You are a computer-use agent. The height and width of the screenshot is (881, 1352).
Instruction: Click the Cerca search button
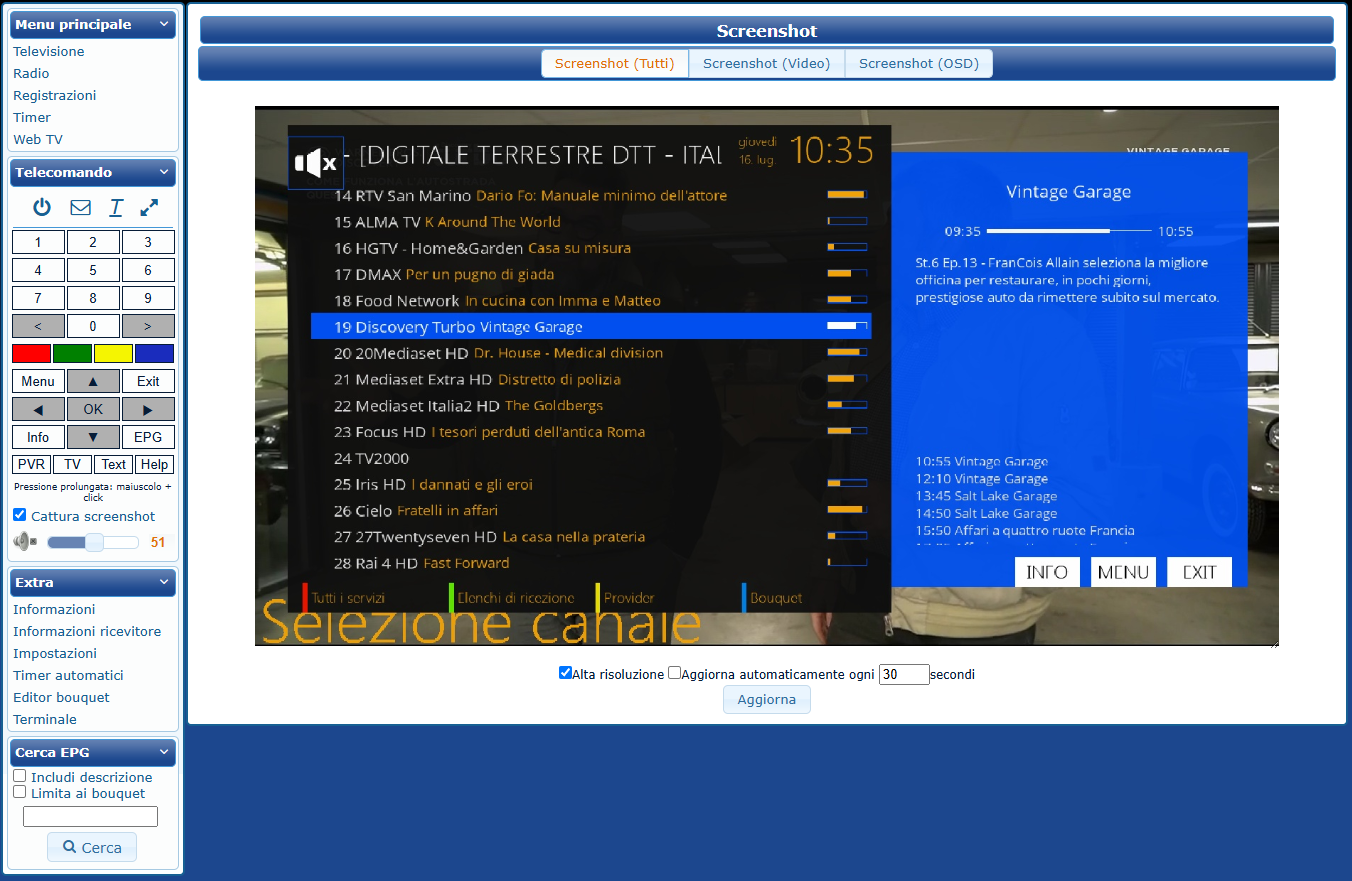[92, 847]
